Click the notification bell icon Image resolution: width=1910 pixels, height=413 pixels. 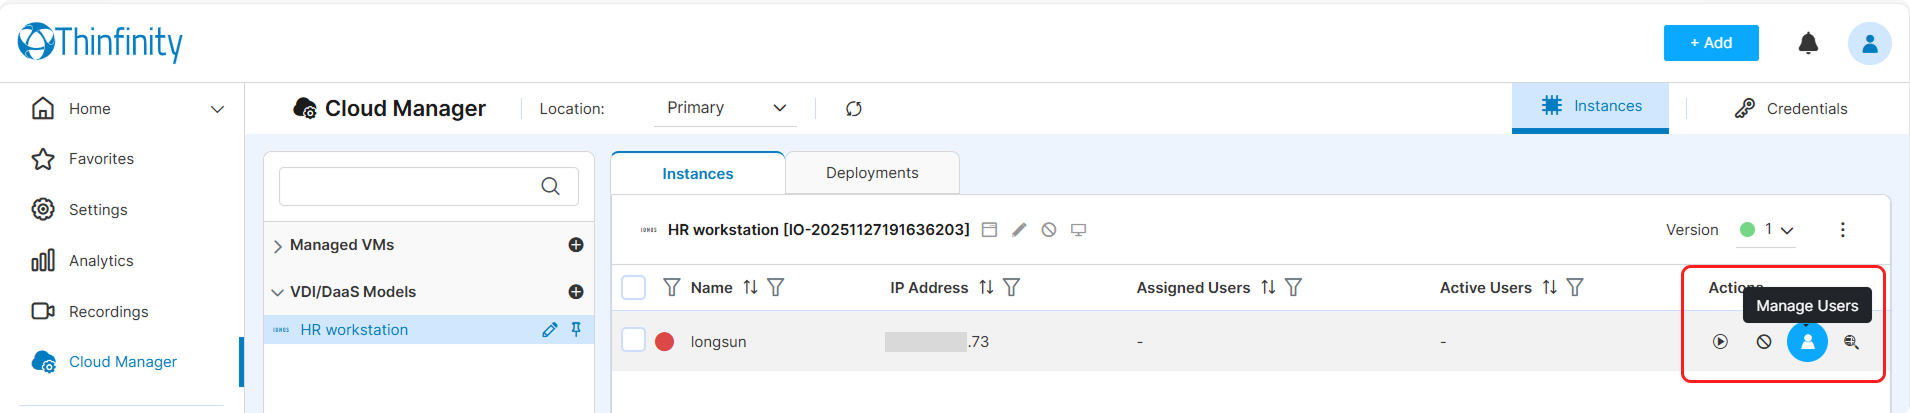[1808, 43]
